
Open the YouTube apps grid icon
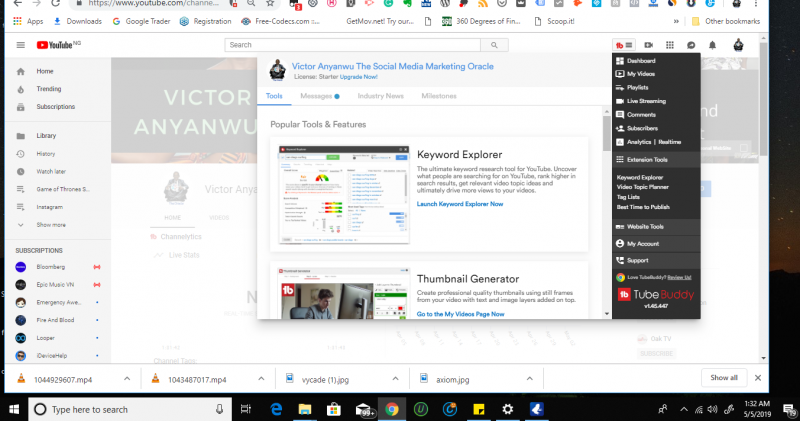pos(669,45)
